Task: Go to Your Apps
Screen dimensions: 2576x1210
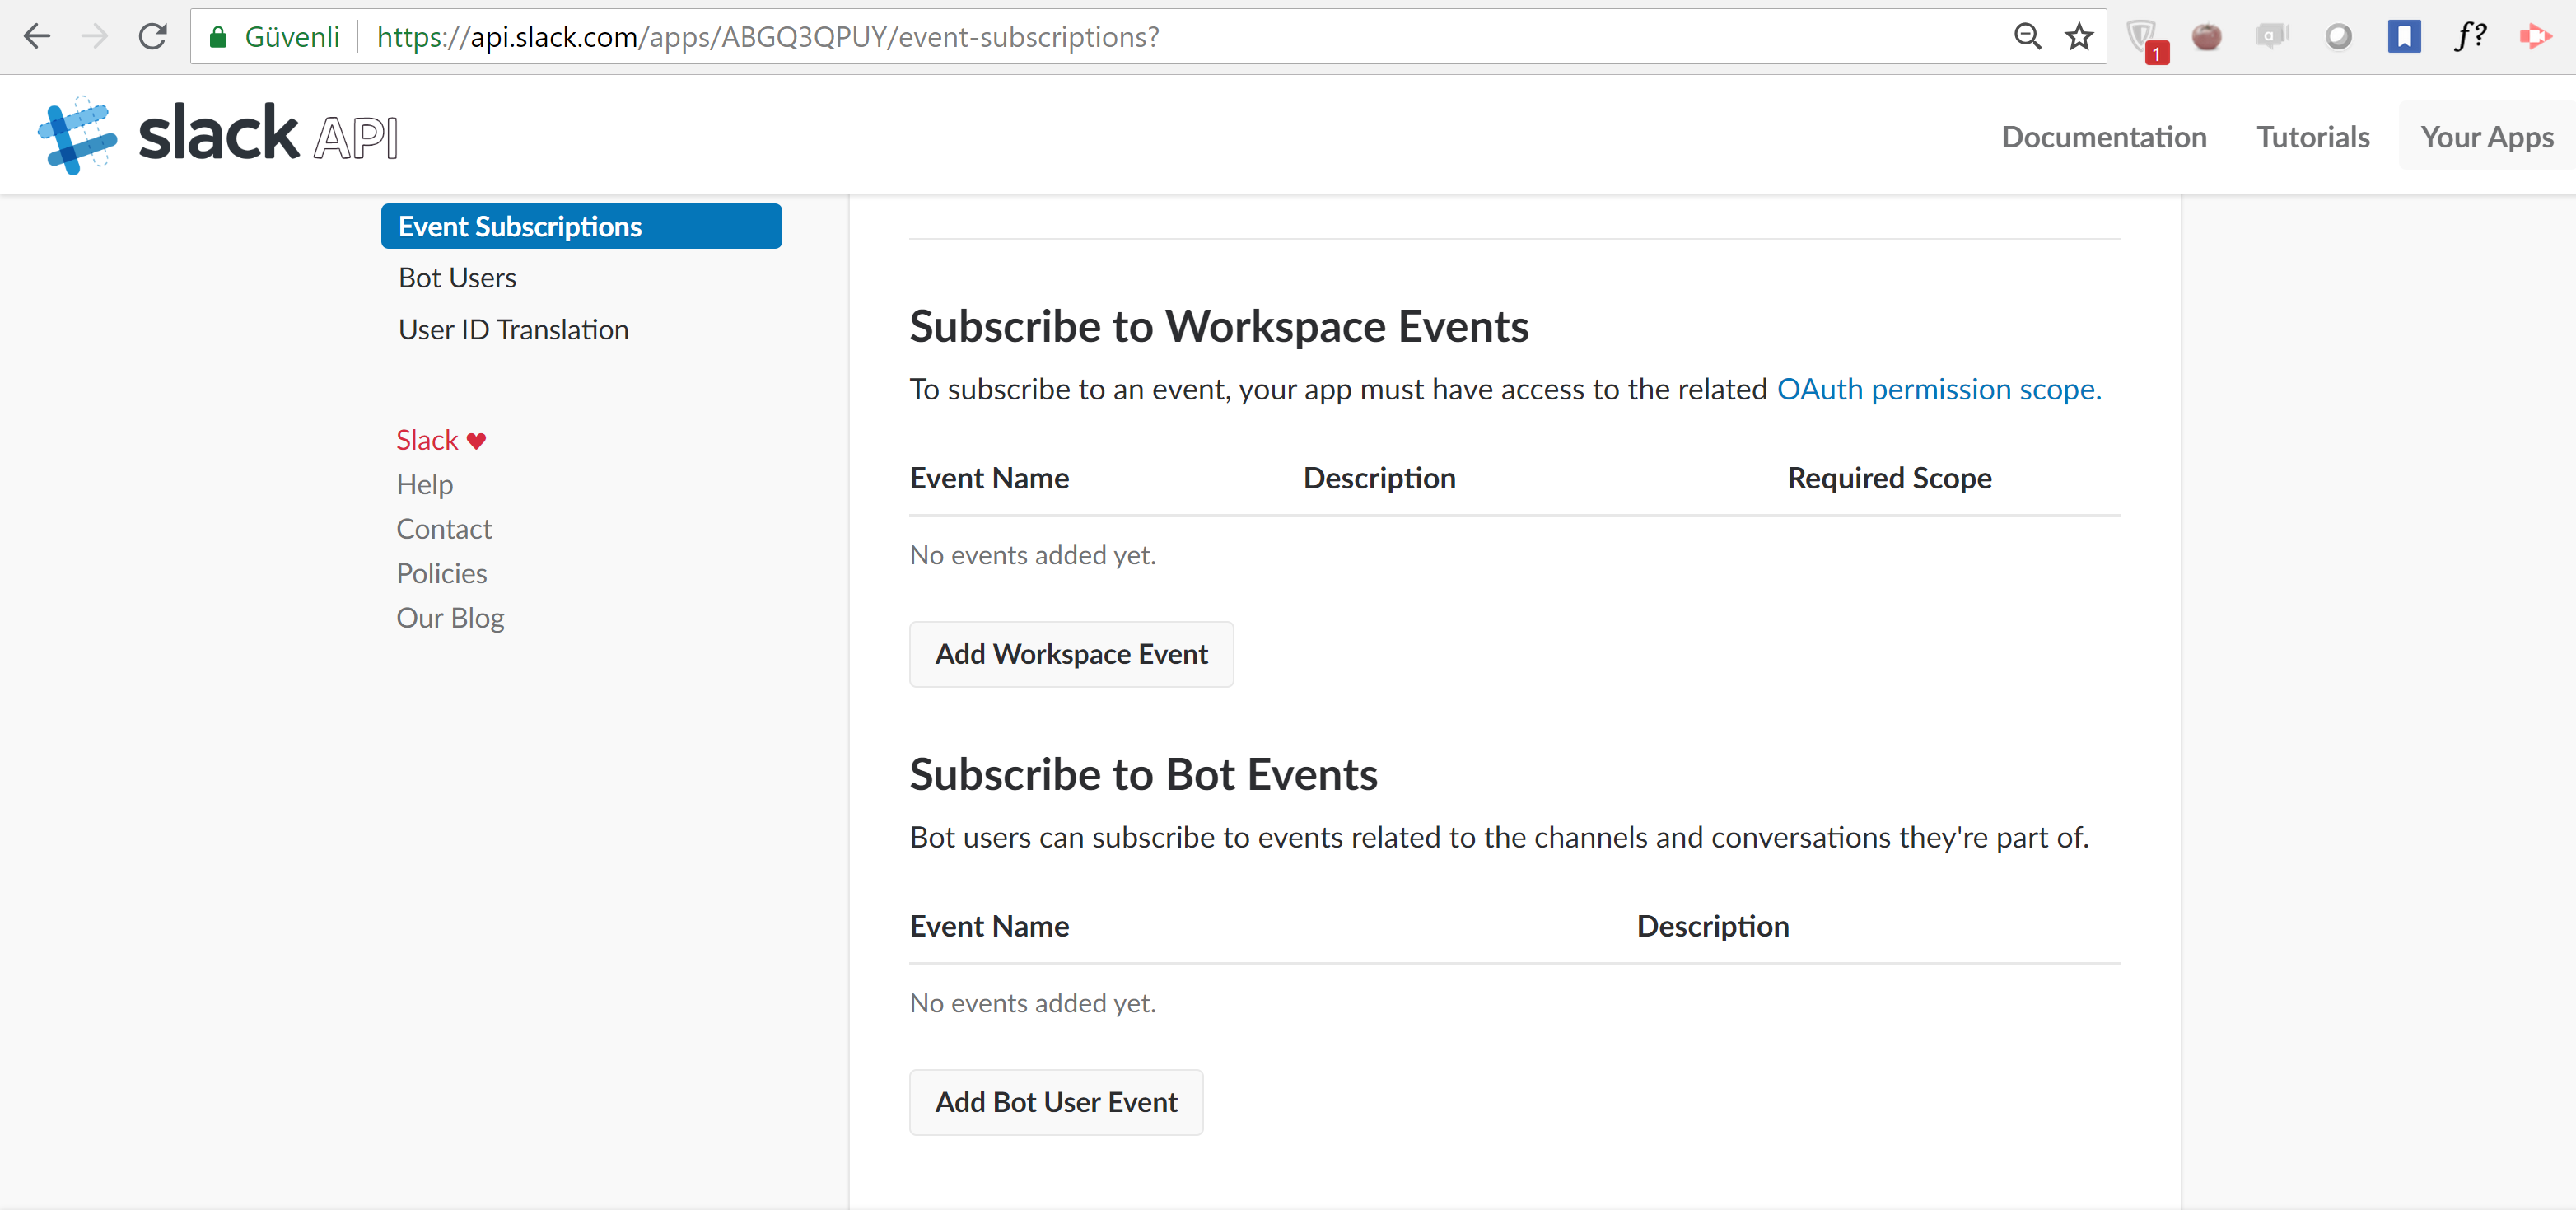Action: click(2486, 137)
